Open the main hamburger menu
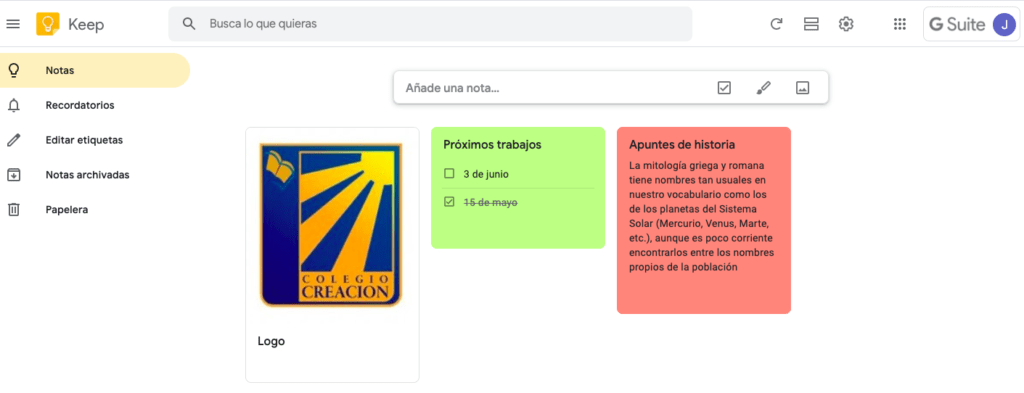The image size is (1024, 393). pos(13,24)
